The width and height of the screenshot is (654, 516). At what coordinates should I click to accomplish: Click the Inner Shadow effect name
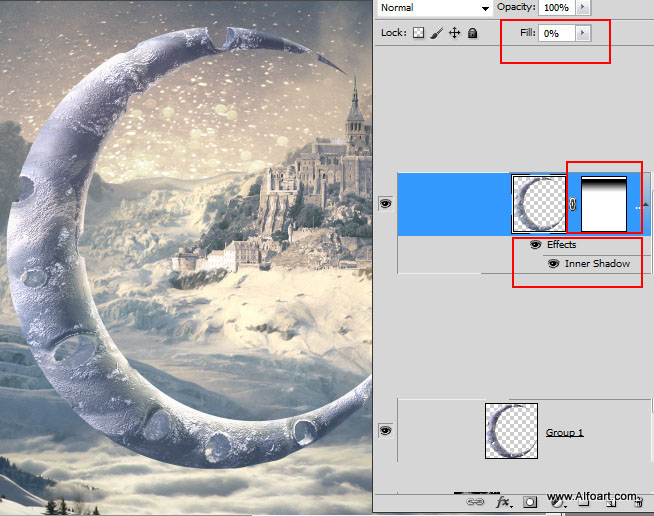tap(597, 264)
